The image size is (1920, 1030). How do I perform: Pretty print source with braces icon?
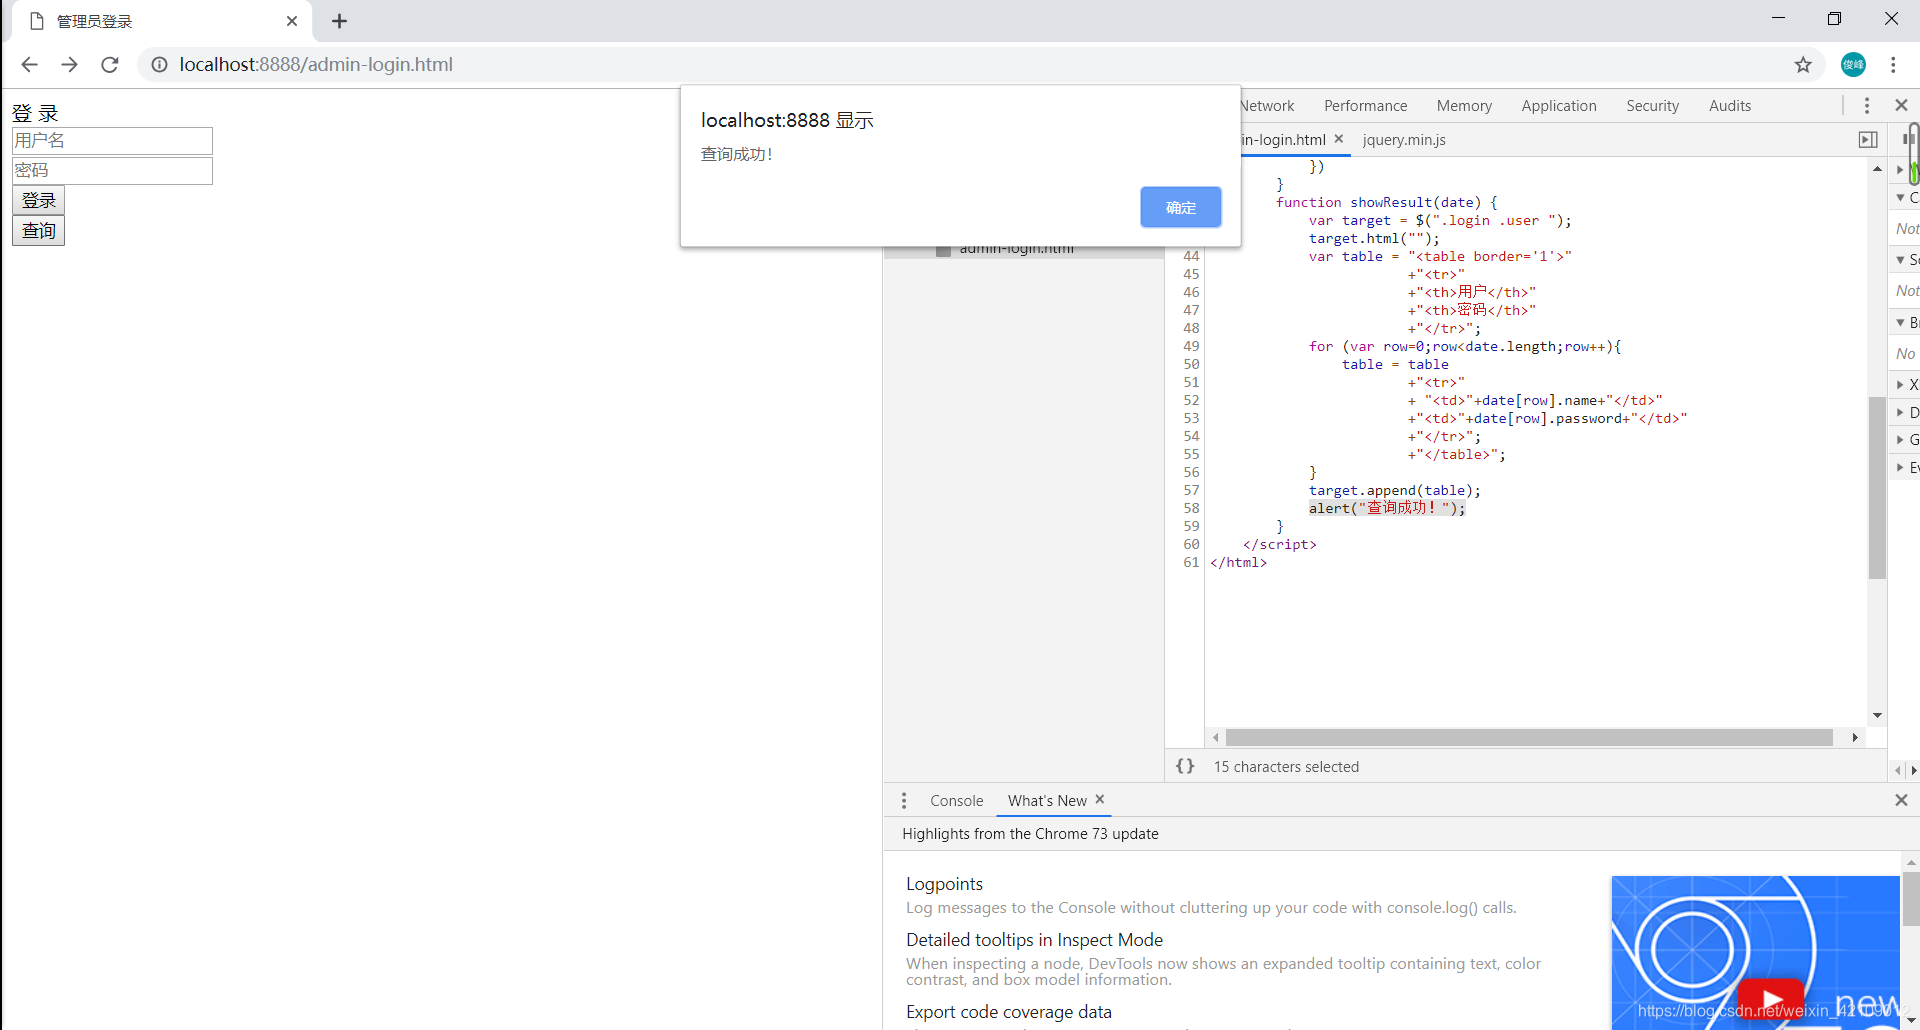point(1185,766)
